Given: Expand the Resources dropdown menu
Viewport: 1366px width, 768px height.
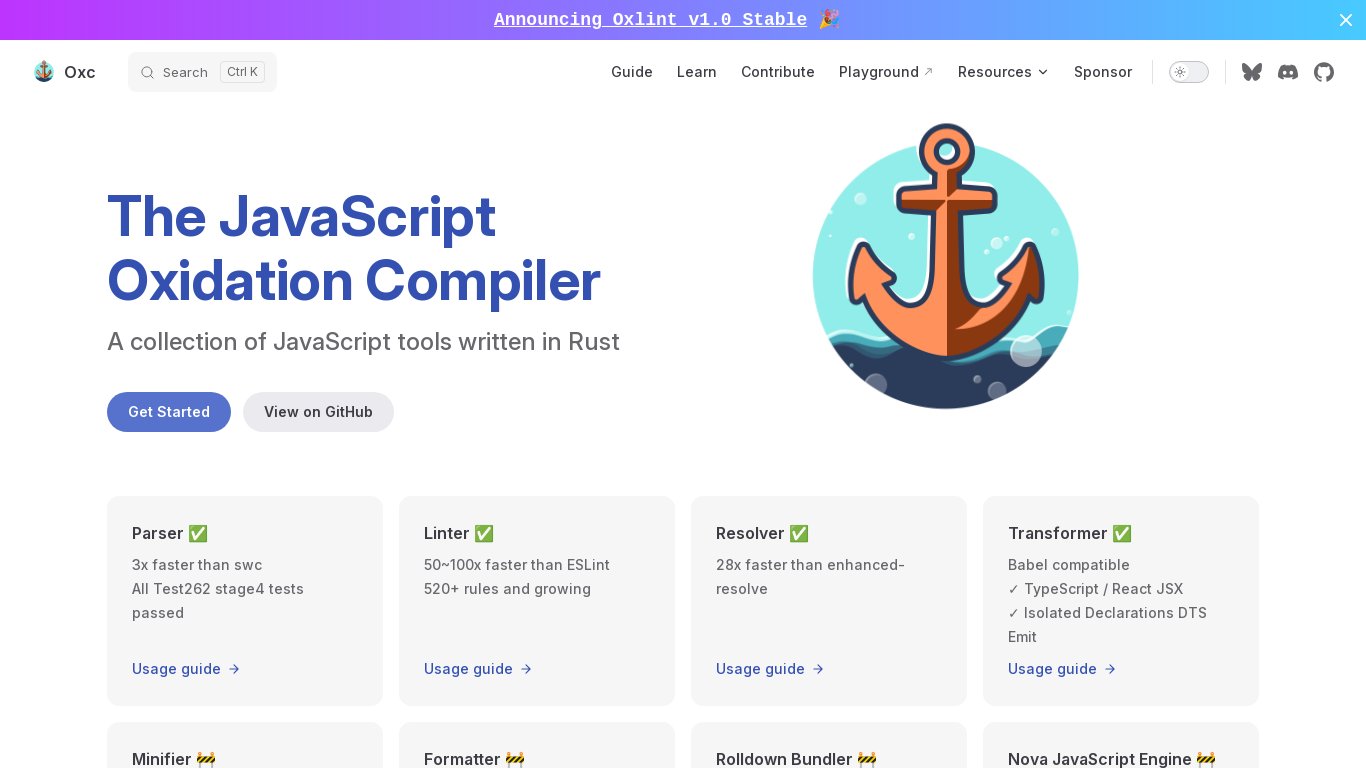Looking at the screenshot, I should click(1003, 72).
